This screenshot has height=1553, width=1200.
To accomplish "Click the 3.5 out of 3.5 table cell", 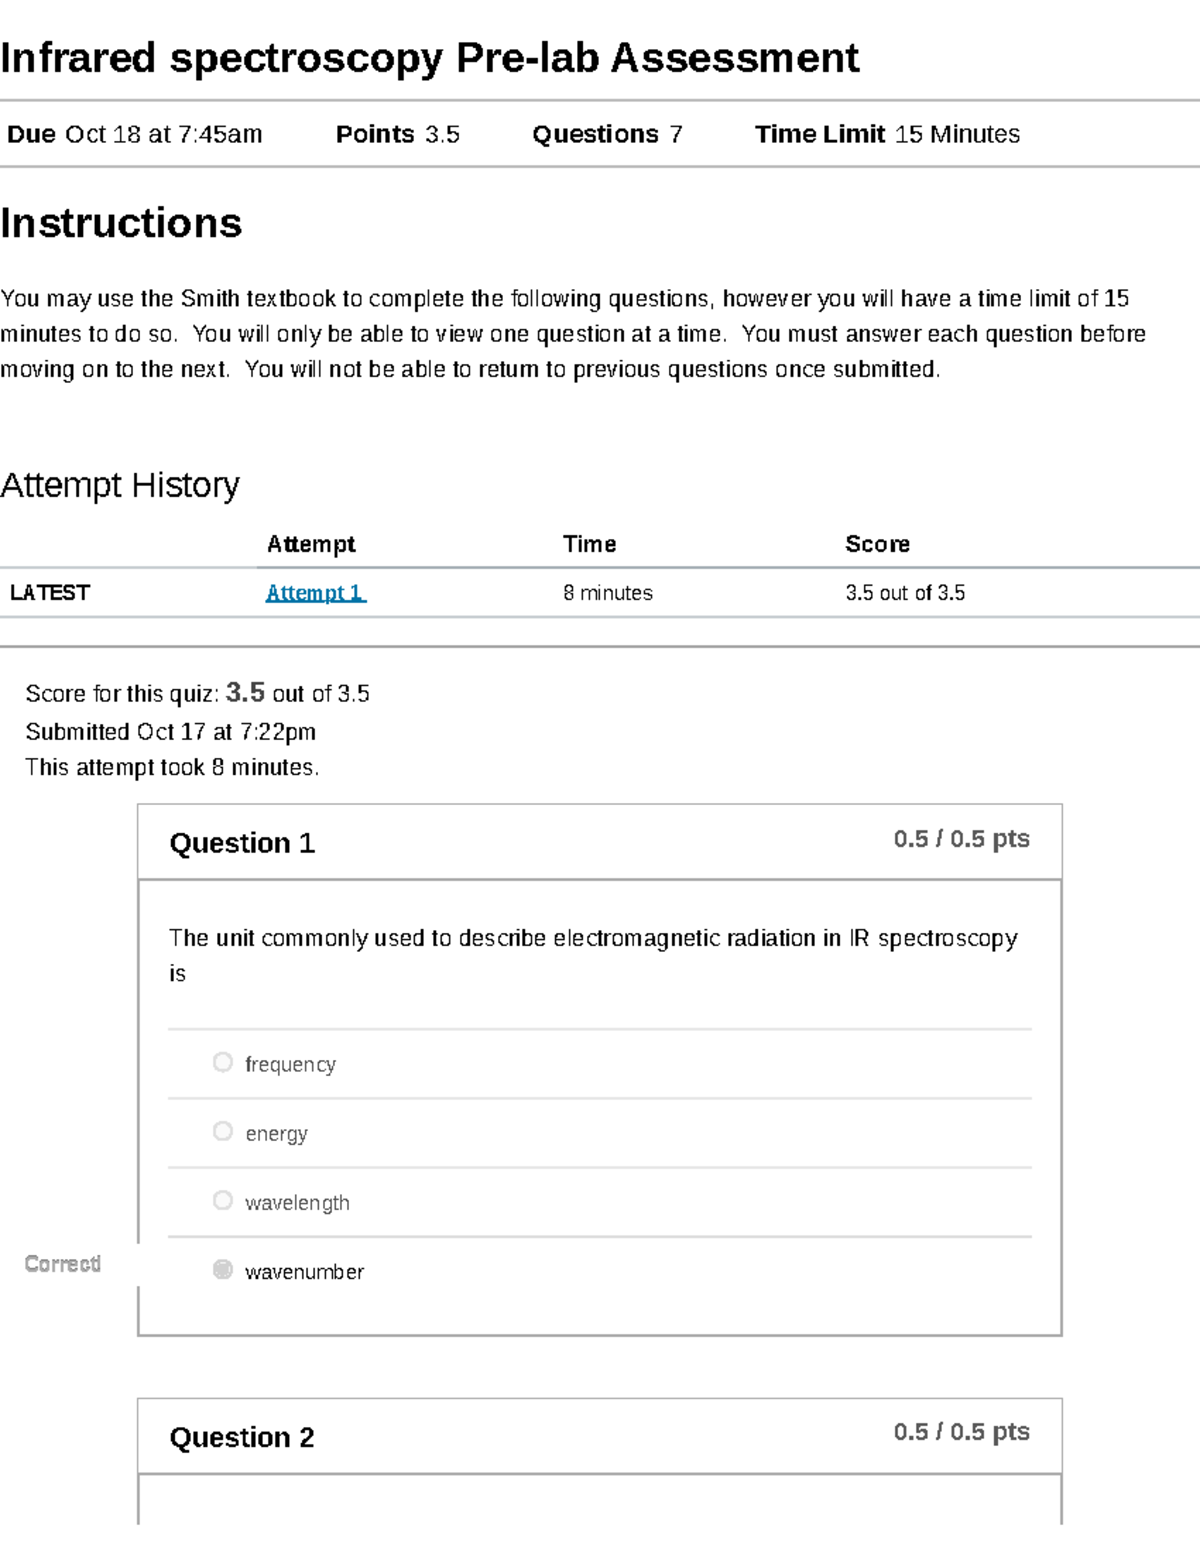I will click(905, 593).
